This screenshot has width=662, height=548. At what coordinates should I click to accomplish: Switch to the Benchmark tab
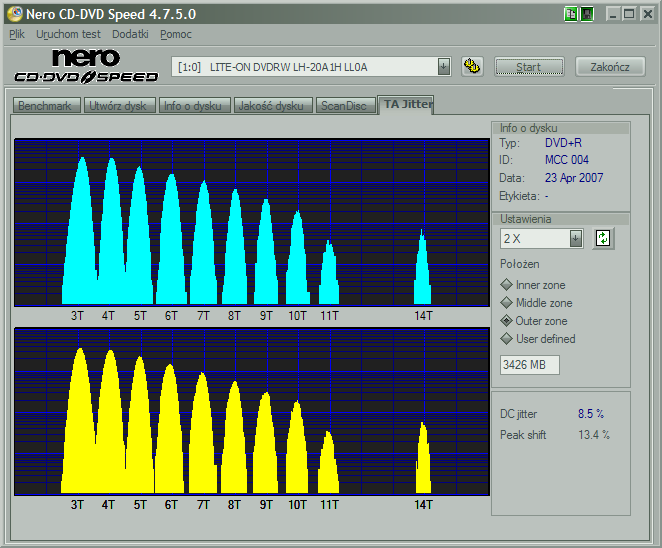click(46, 106)
